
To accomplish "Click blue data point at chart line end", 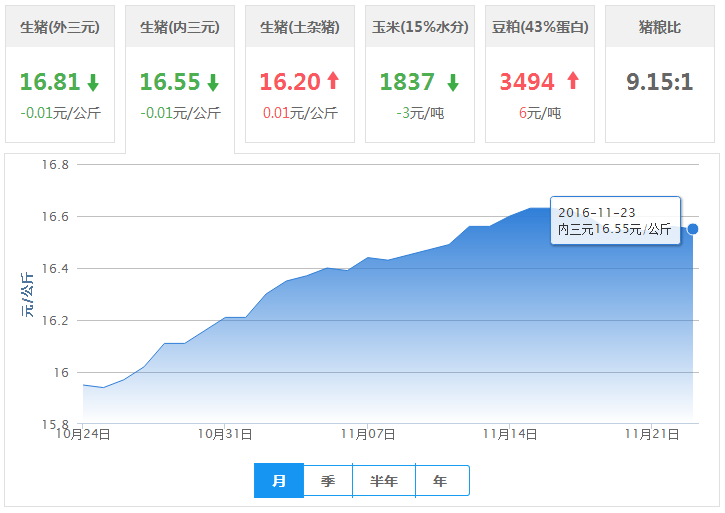I will [693, 229].
